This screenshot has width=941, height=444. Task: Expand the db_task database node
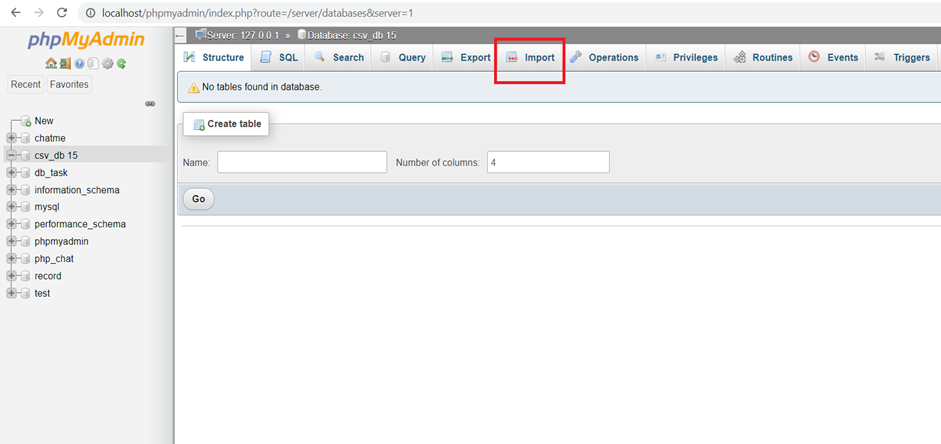(x=11, y=173)
